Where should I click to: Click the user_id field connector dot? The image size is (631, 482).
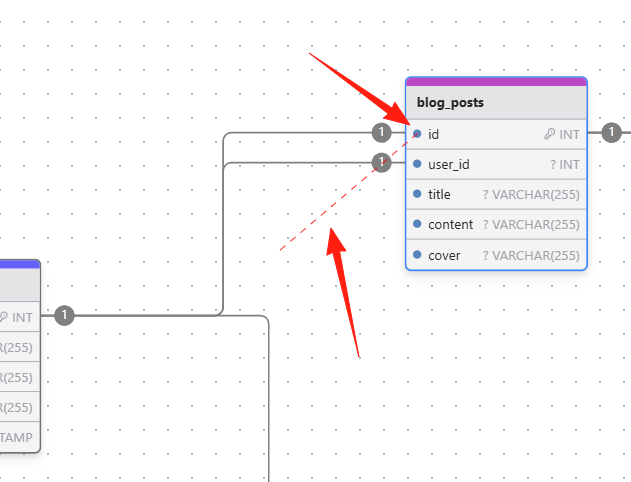pos(417,164)
